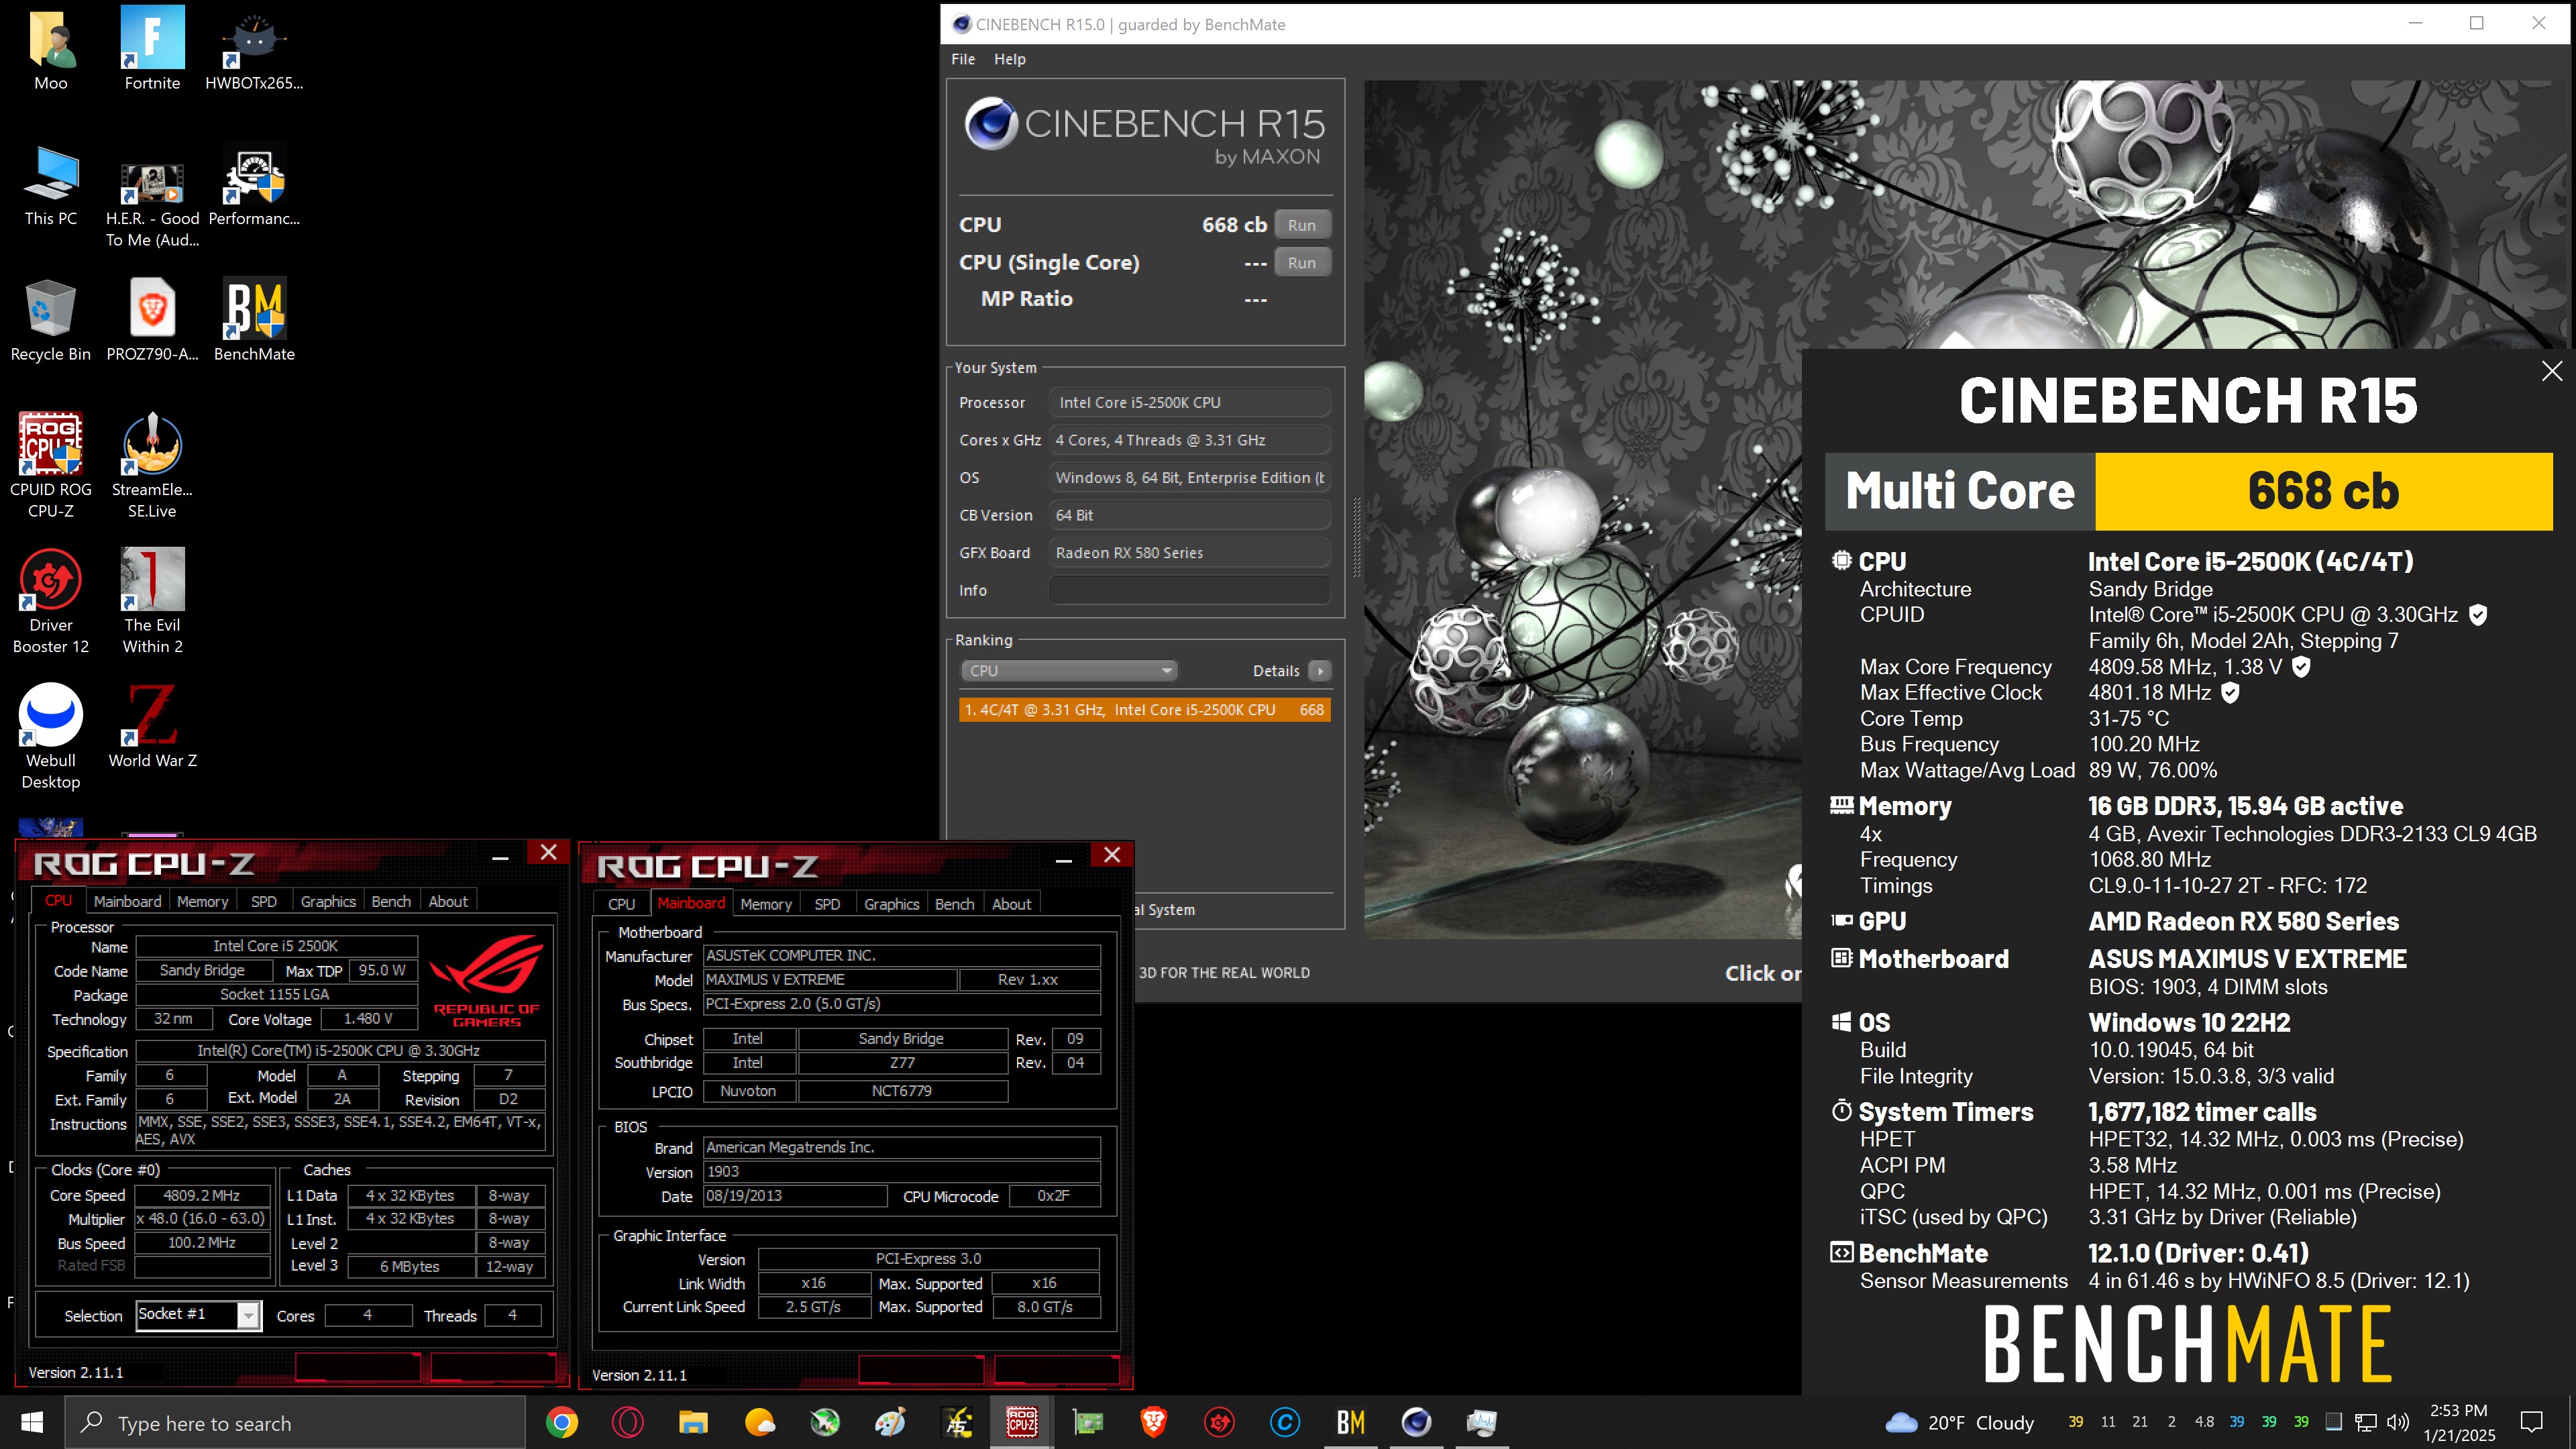The width and height of the screenshot is (2576, 1449).
Task: Open the About tab in left CPU-Z
Action: pos(448,901)
